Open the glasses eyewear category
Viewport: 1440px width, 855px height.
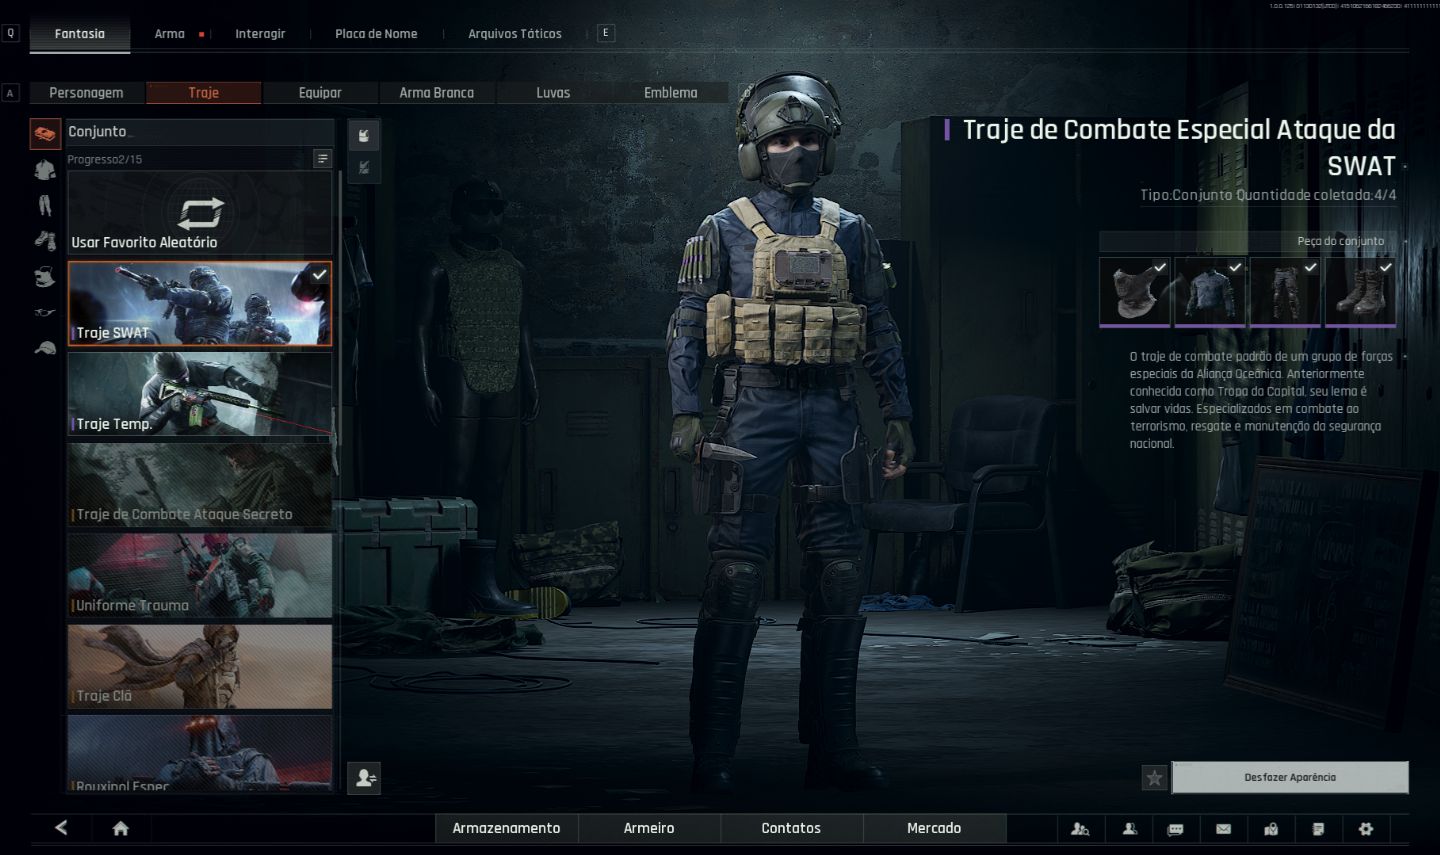click(x=45, y=313)
